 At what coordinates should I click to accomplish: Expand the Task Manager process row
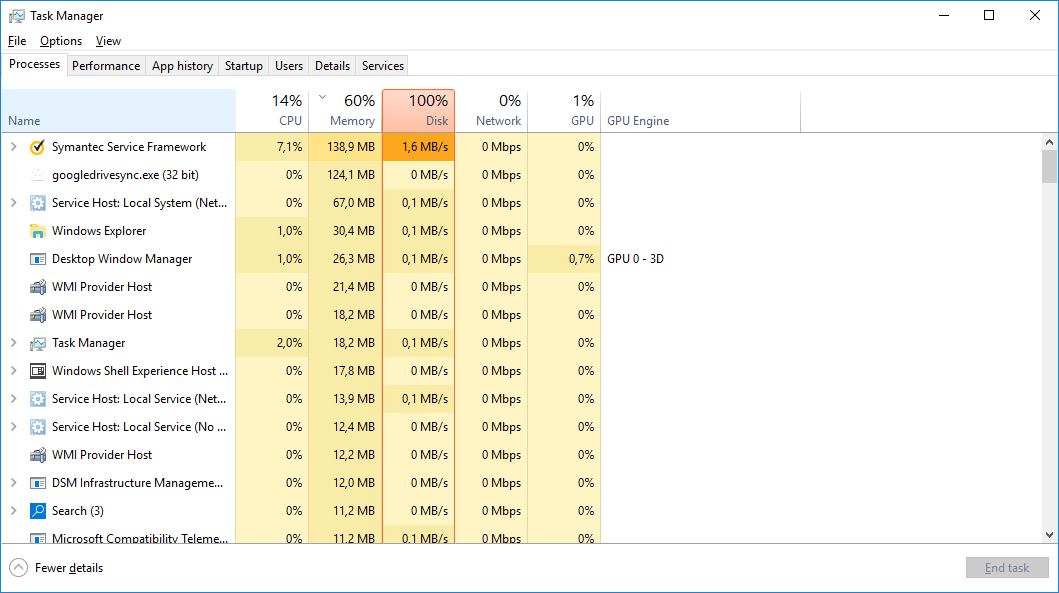coord(13,343)
